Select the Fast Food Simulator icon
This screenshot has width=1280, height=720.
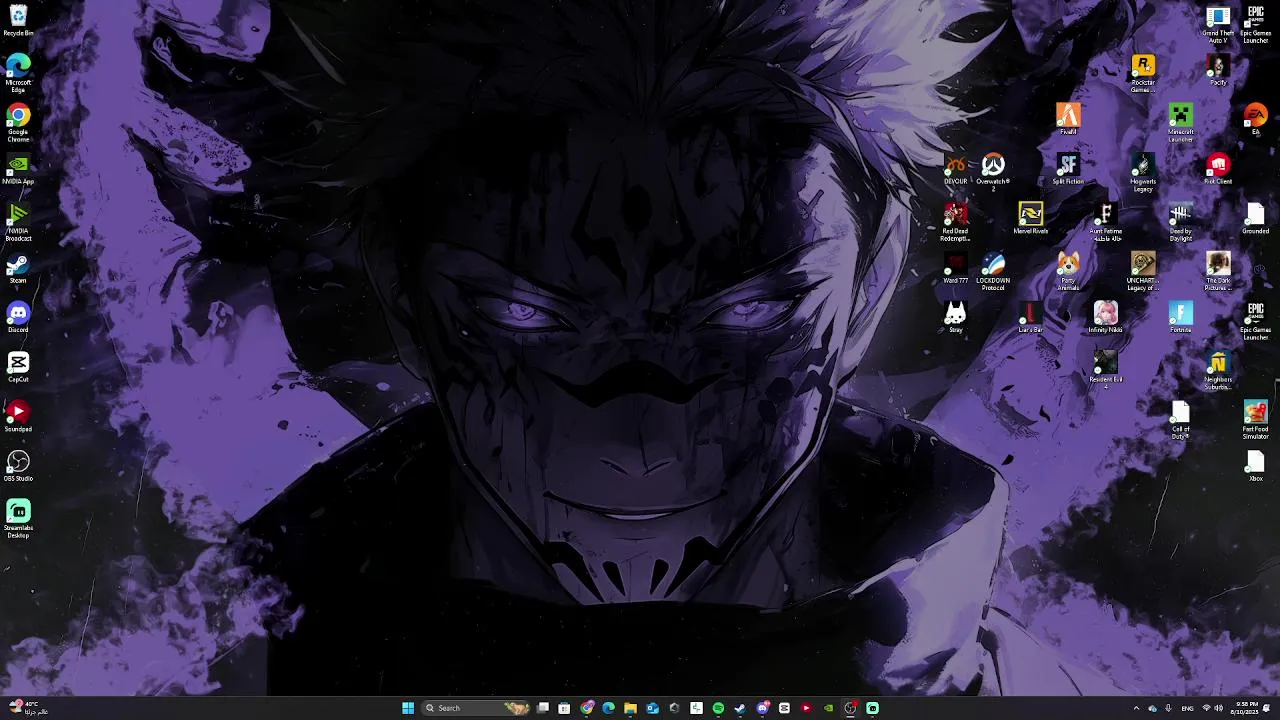click(x=1256, y=421)
